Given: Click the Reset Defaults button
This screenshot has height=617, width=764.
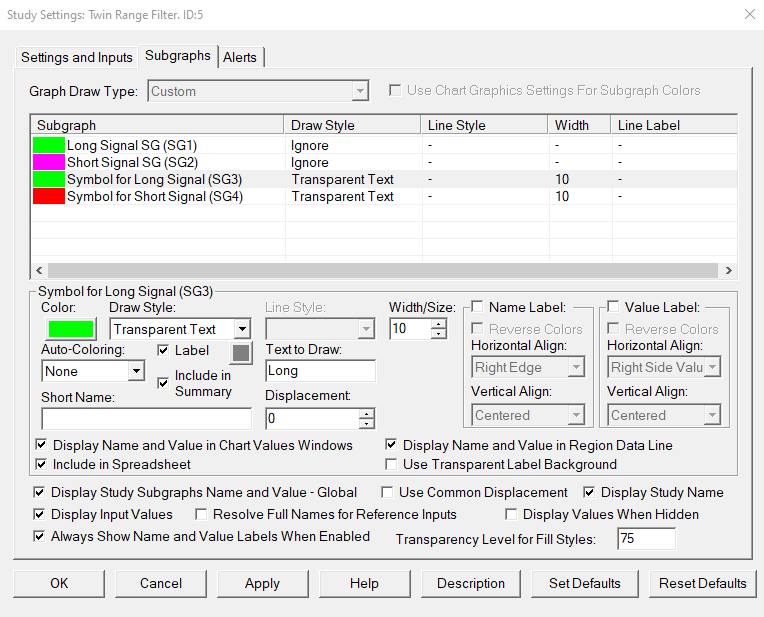Looking at the screenshot, I should (x=702, y=583).
